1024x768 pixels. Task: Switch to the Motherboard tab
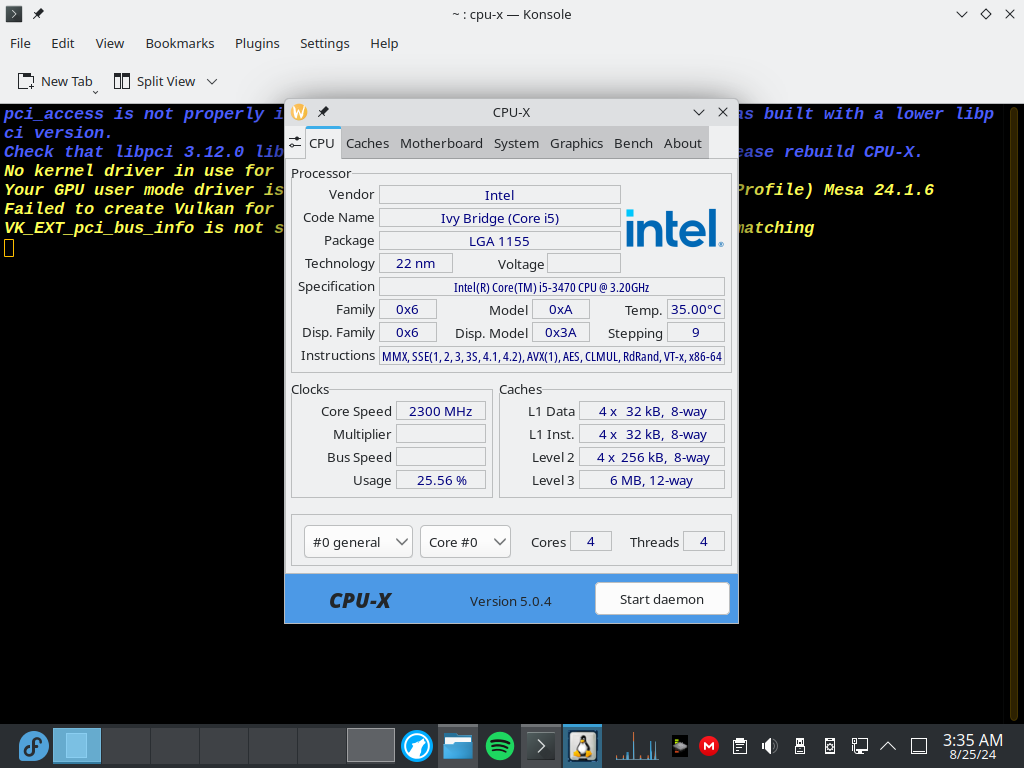(441, 143)
